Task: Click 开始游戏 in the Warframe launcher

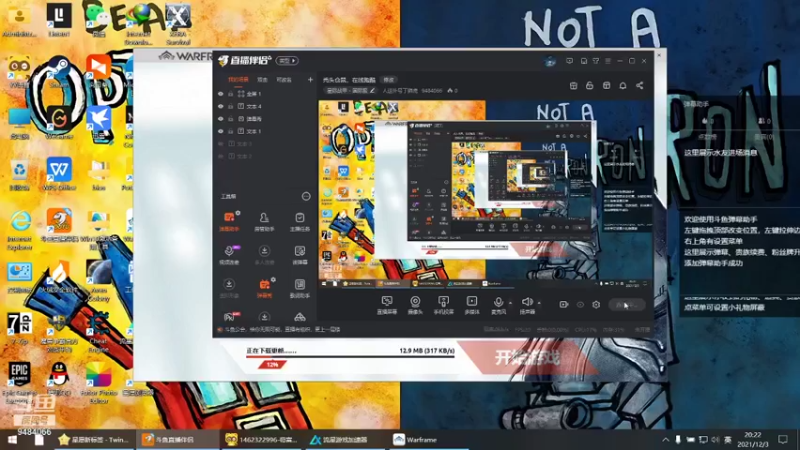Action: (x=528, y=358)
